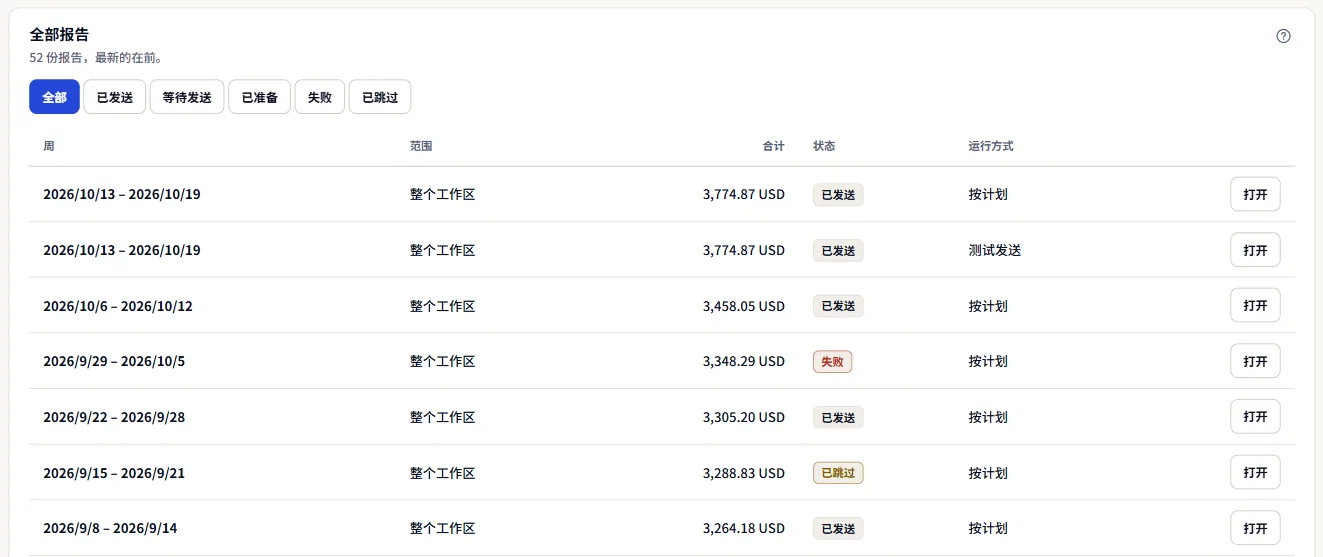Filter reports by 已跳过 tab

380,97
